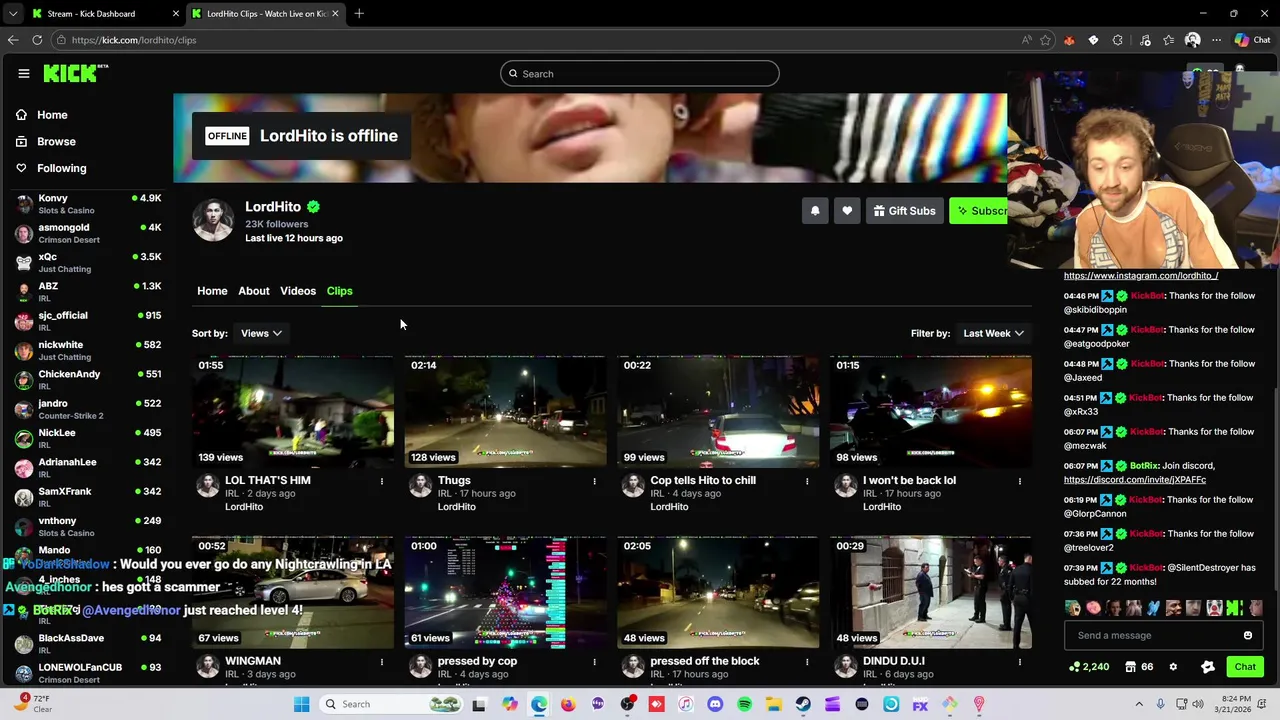
Task: Open options menu for DINDU D.U.I clip
Action: tap(1020, 662)
